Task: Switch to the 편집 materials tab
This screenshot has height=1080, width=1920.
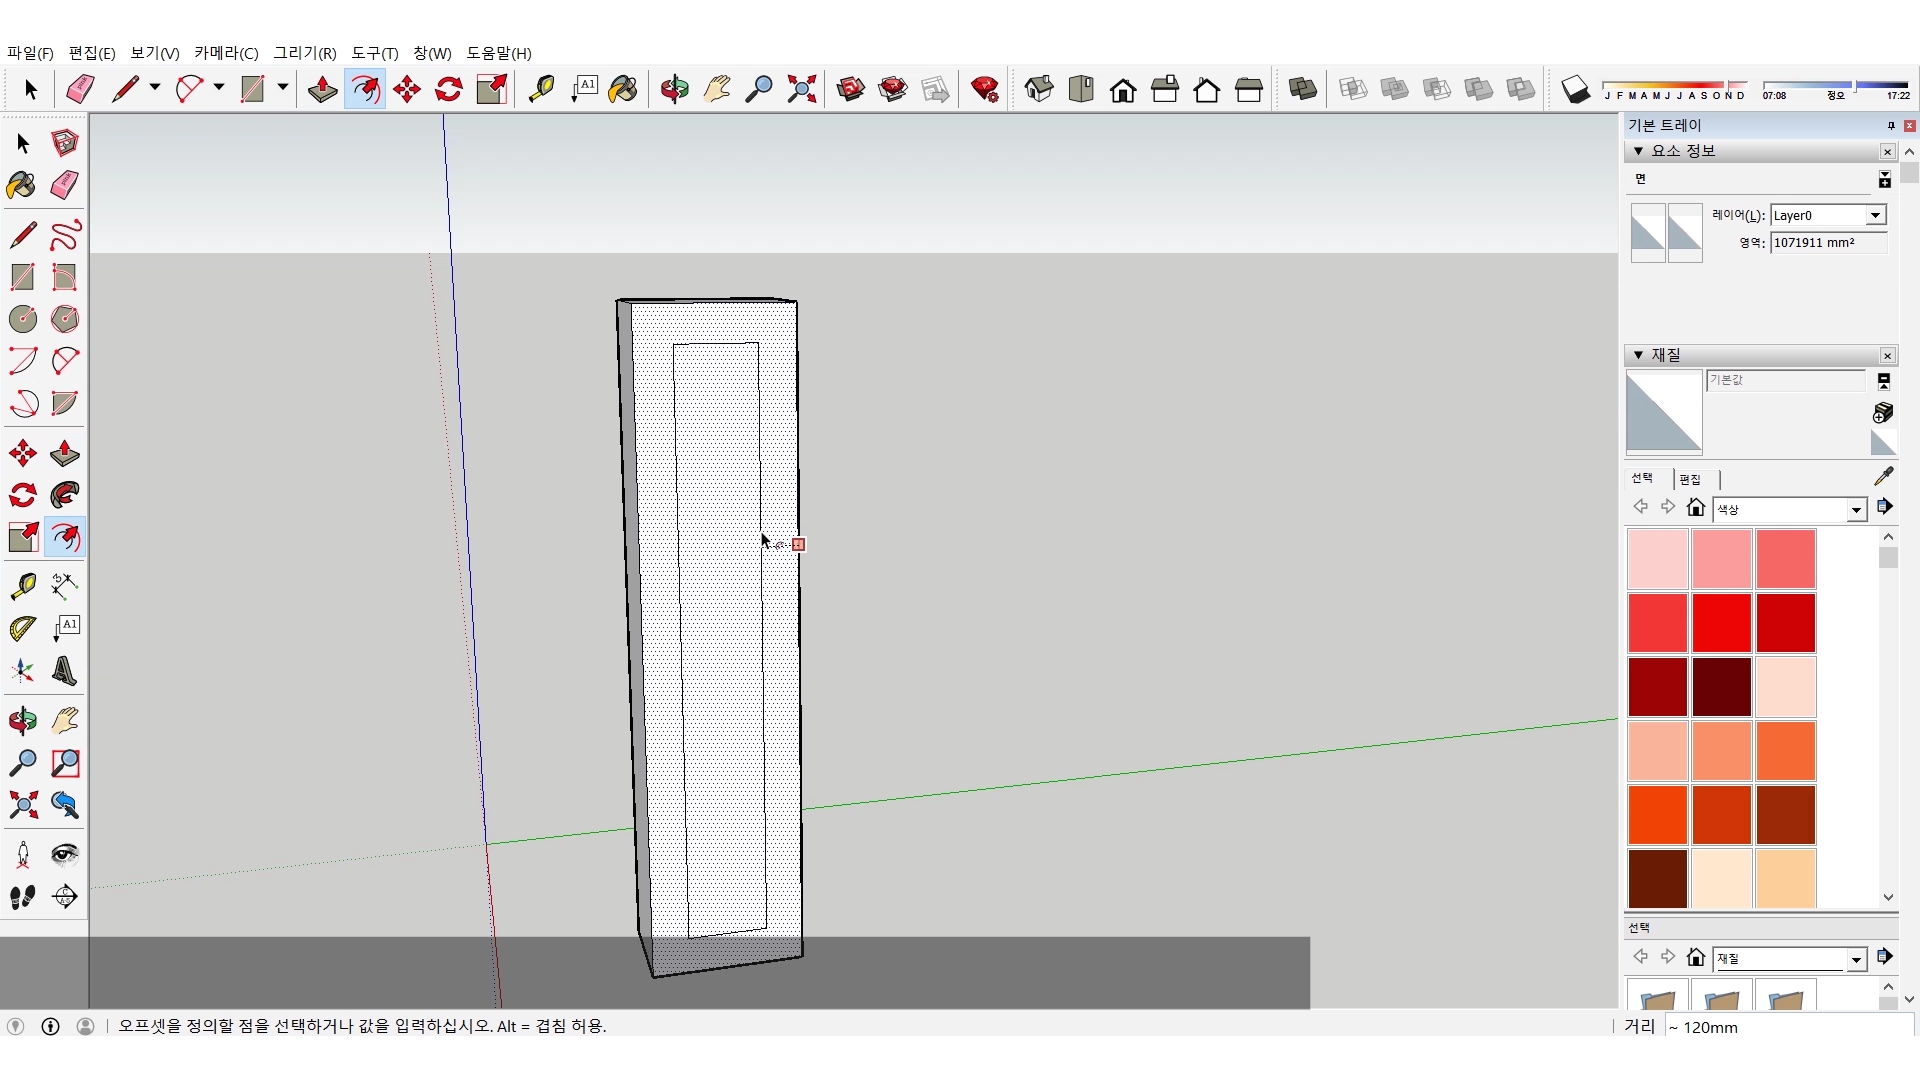Action: click(x=1690, y=479)
